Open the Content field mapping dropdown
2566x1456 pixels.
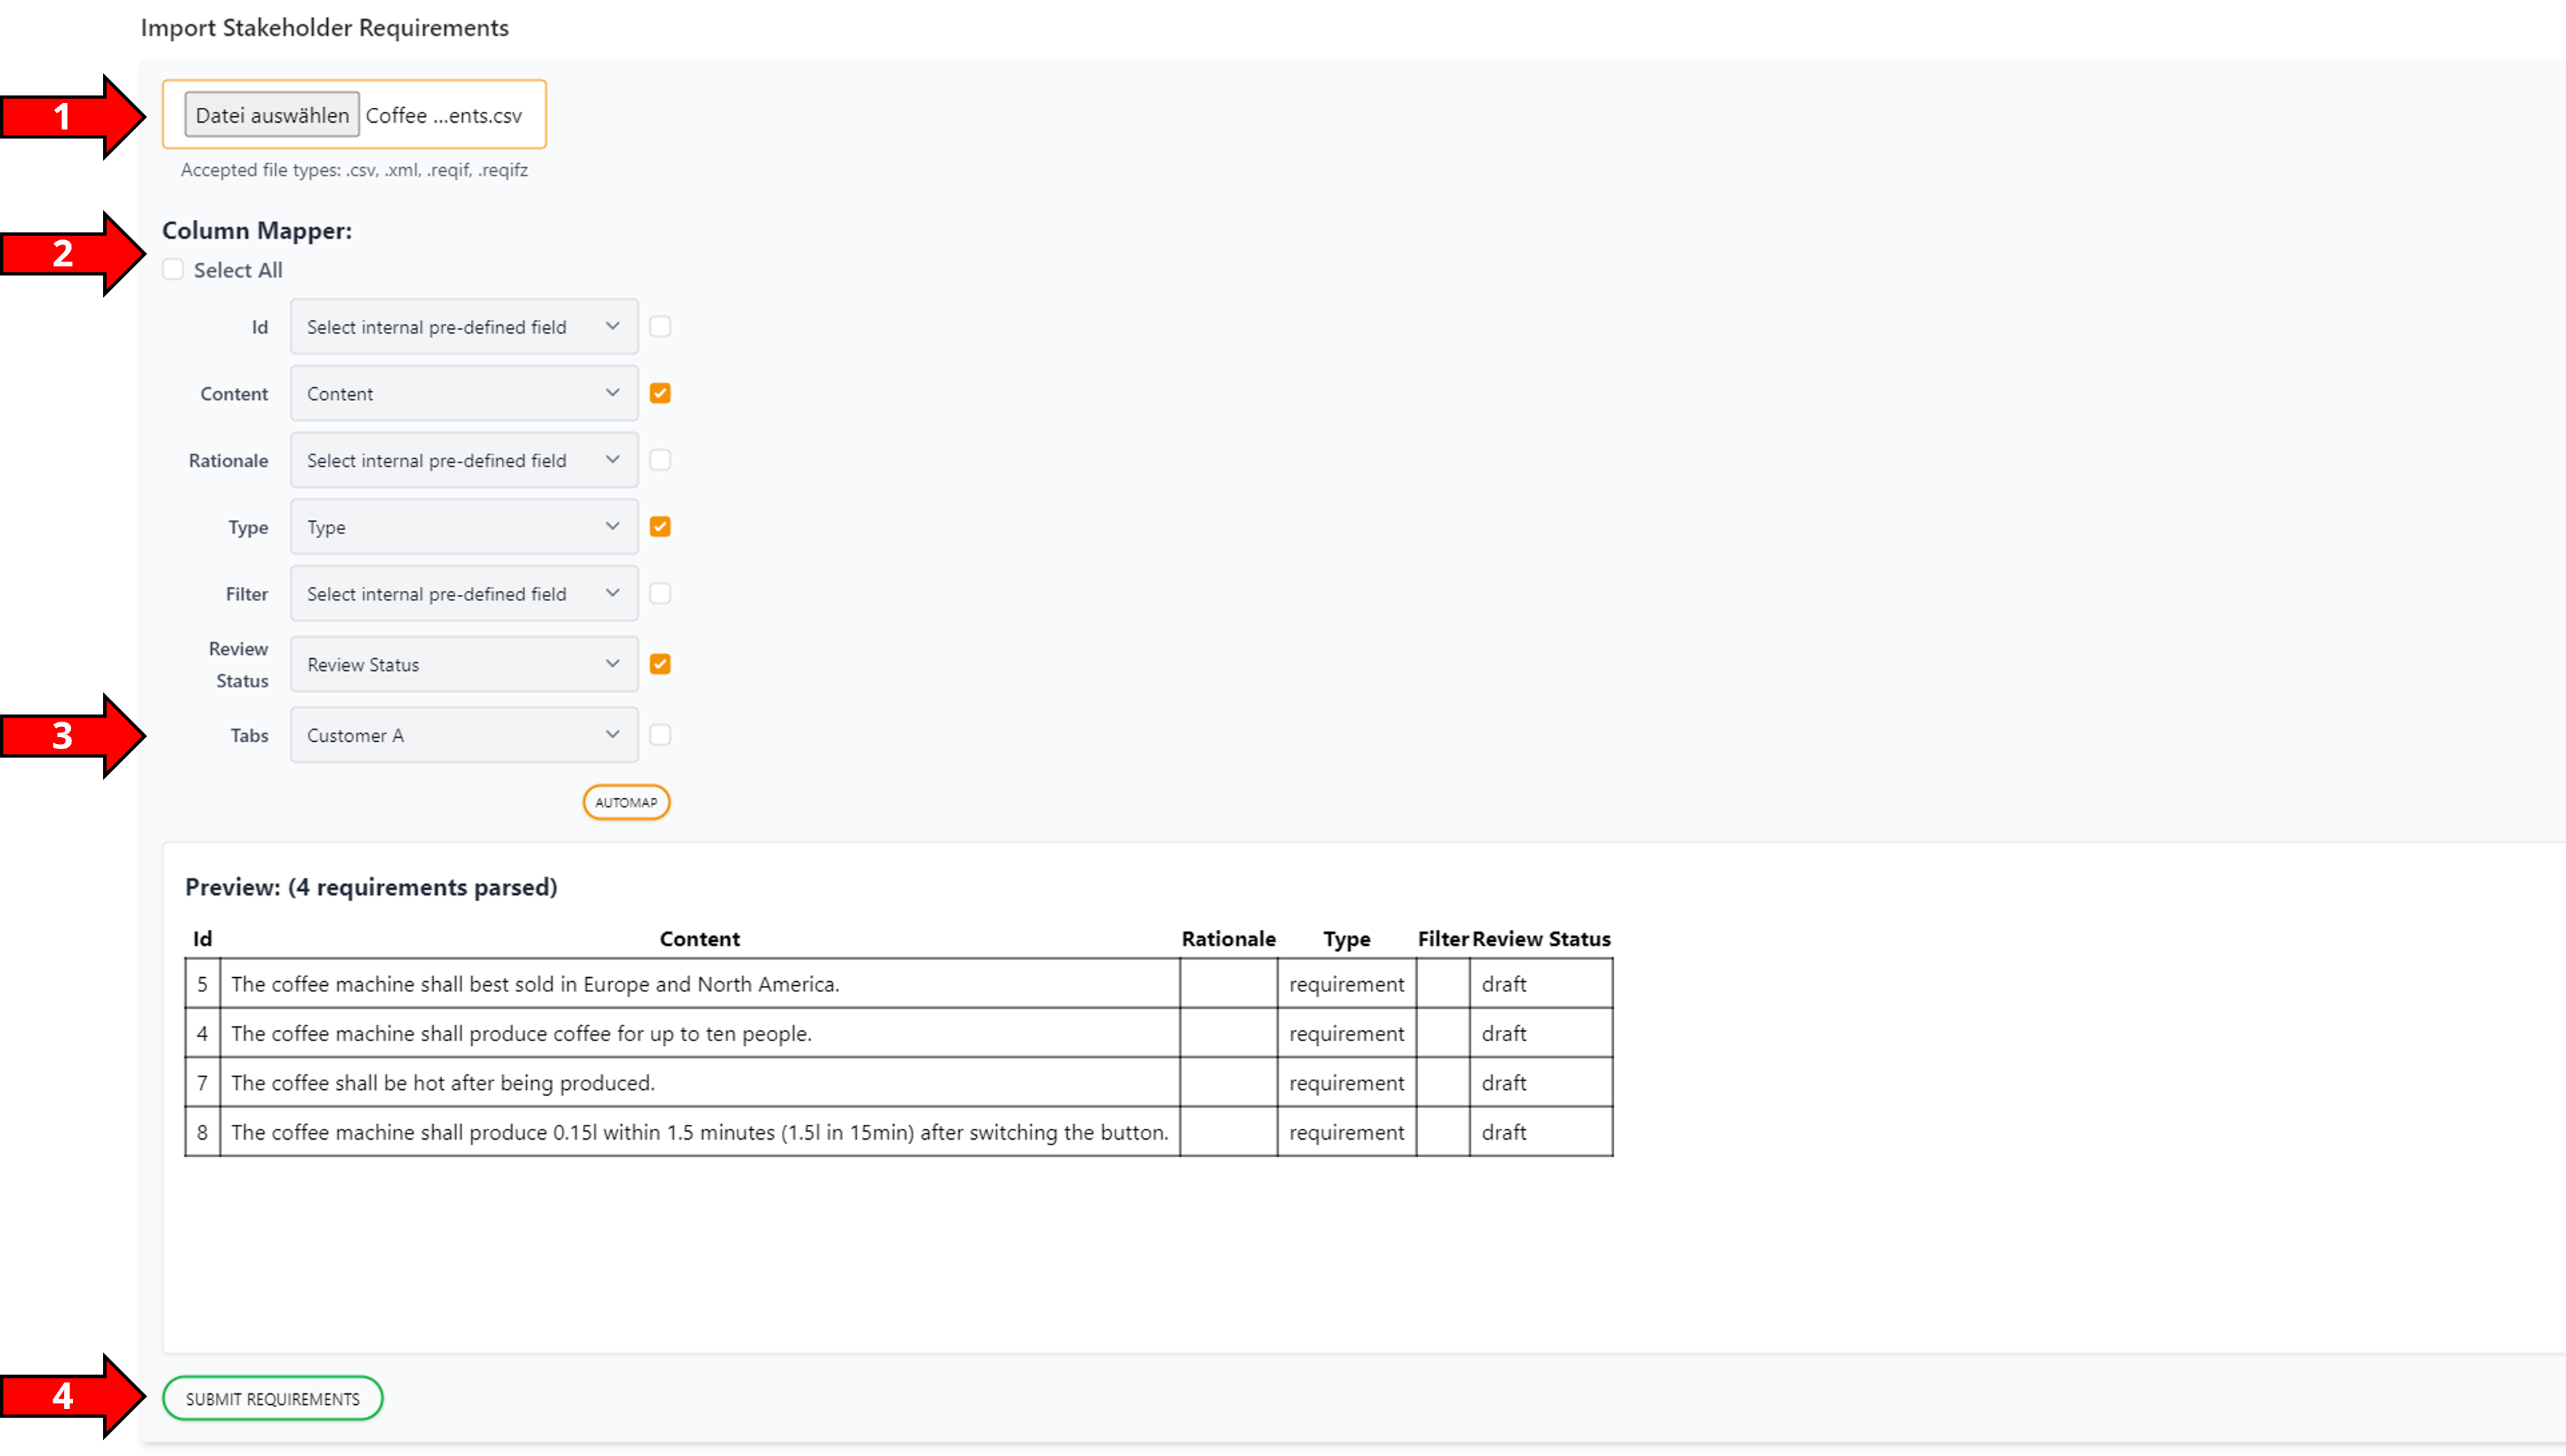(x=464, y=393)
